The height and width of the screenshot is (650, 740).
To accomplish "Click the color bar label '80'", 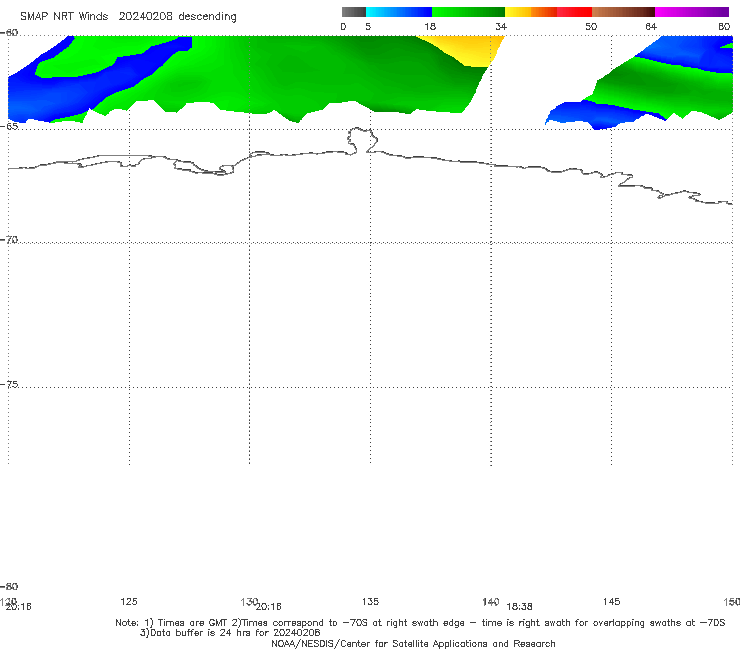I will tap(724, 26).
